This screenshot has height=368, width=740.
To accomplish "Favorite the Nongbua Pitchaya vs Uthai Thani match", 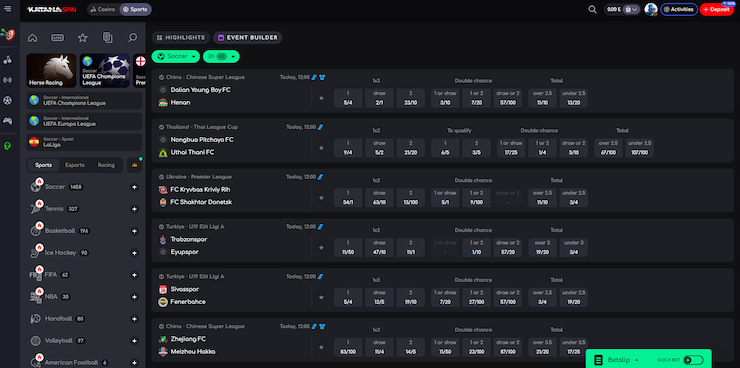I will coord(321,148).
